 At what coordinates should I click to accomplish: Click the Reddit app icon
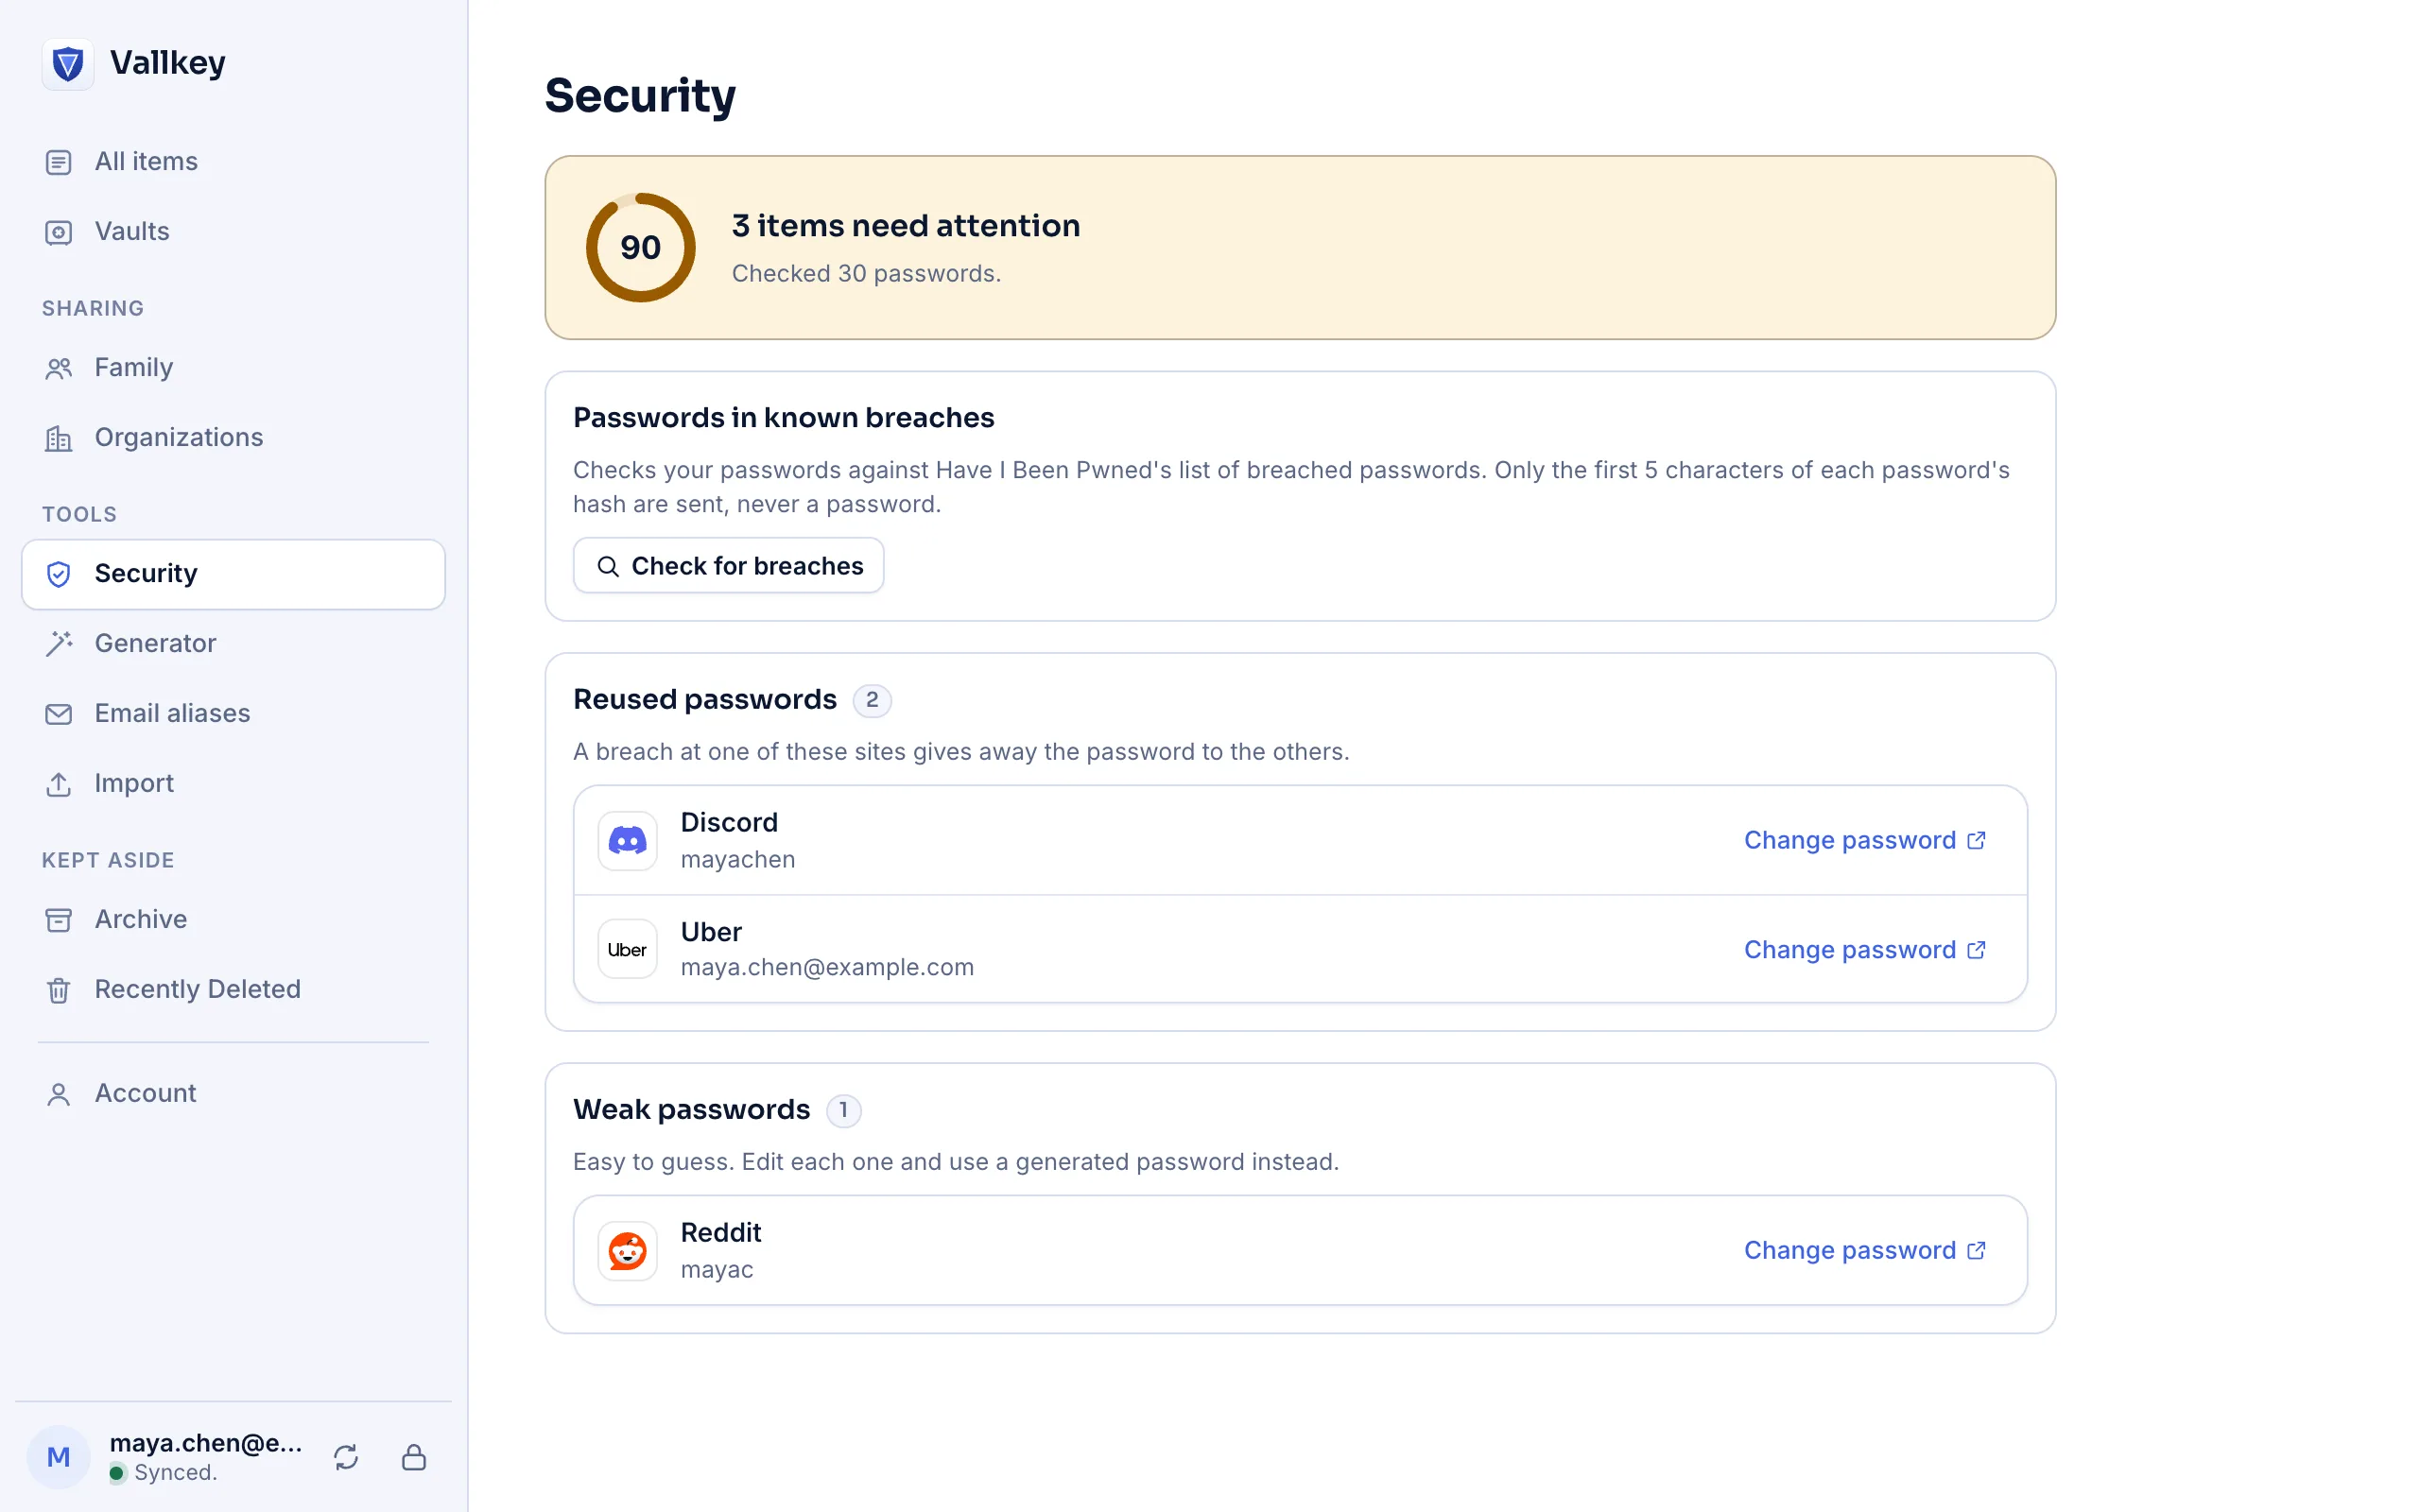pyautogui.click(x=627, y=1251)
